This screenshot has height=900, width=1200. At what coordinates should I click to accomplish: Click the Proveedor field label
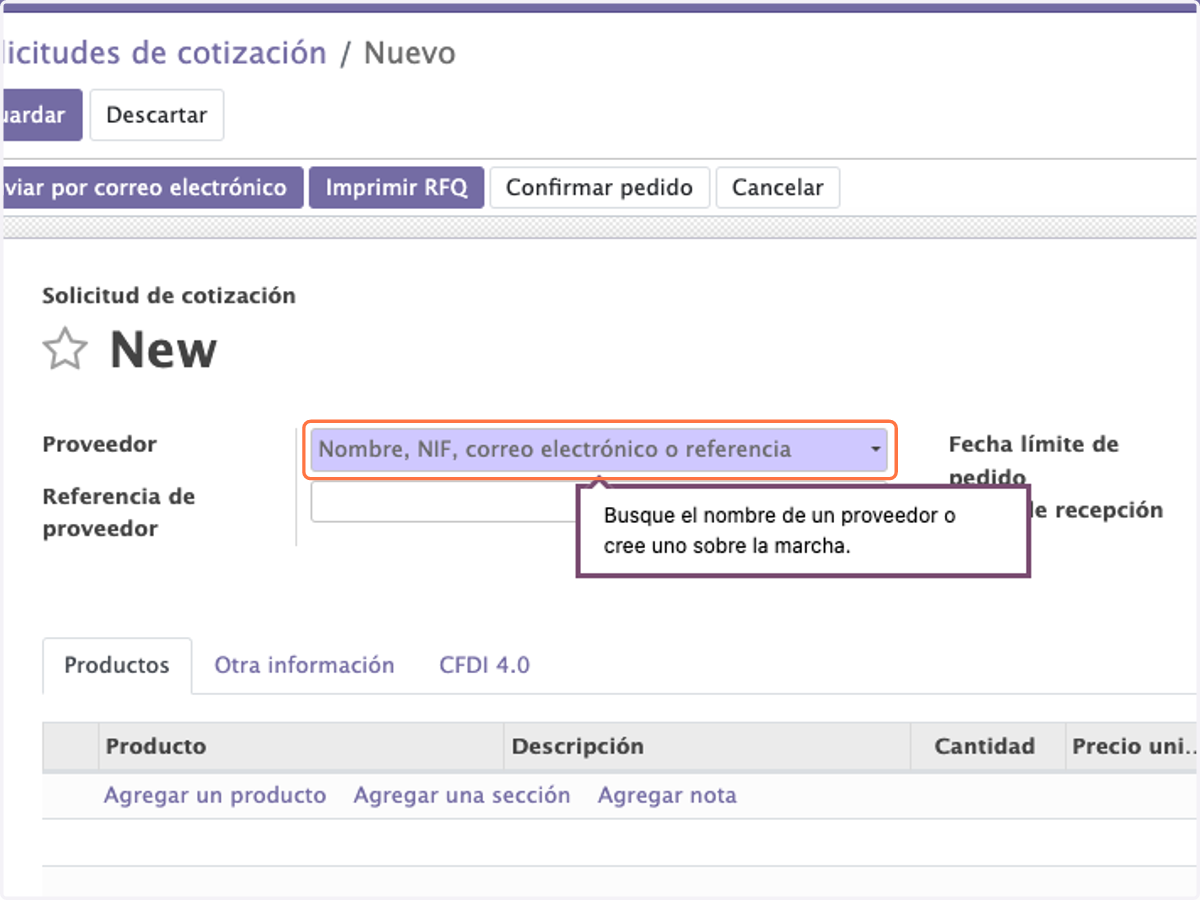tap(99, 444)
